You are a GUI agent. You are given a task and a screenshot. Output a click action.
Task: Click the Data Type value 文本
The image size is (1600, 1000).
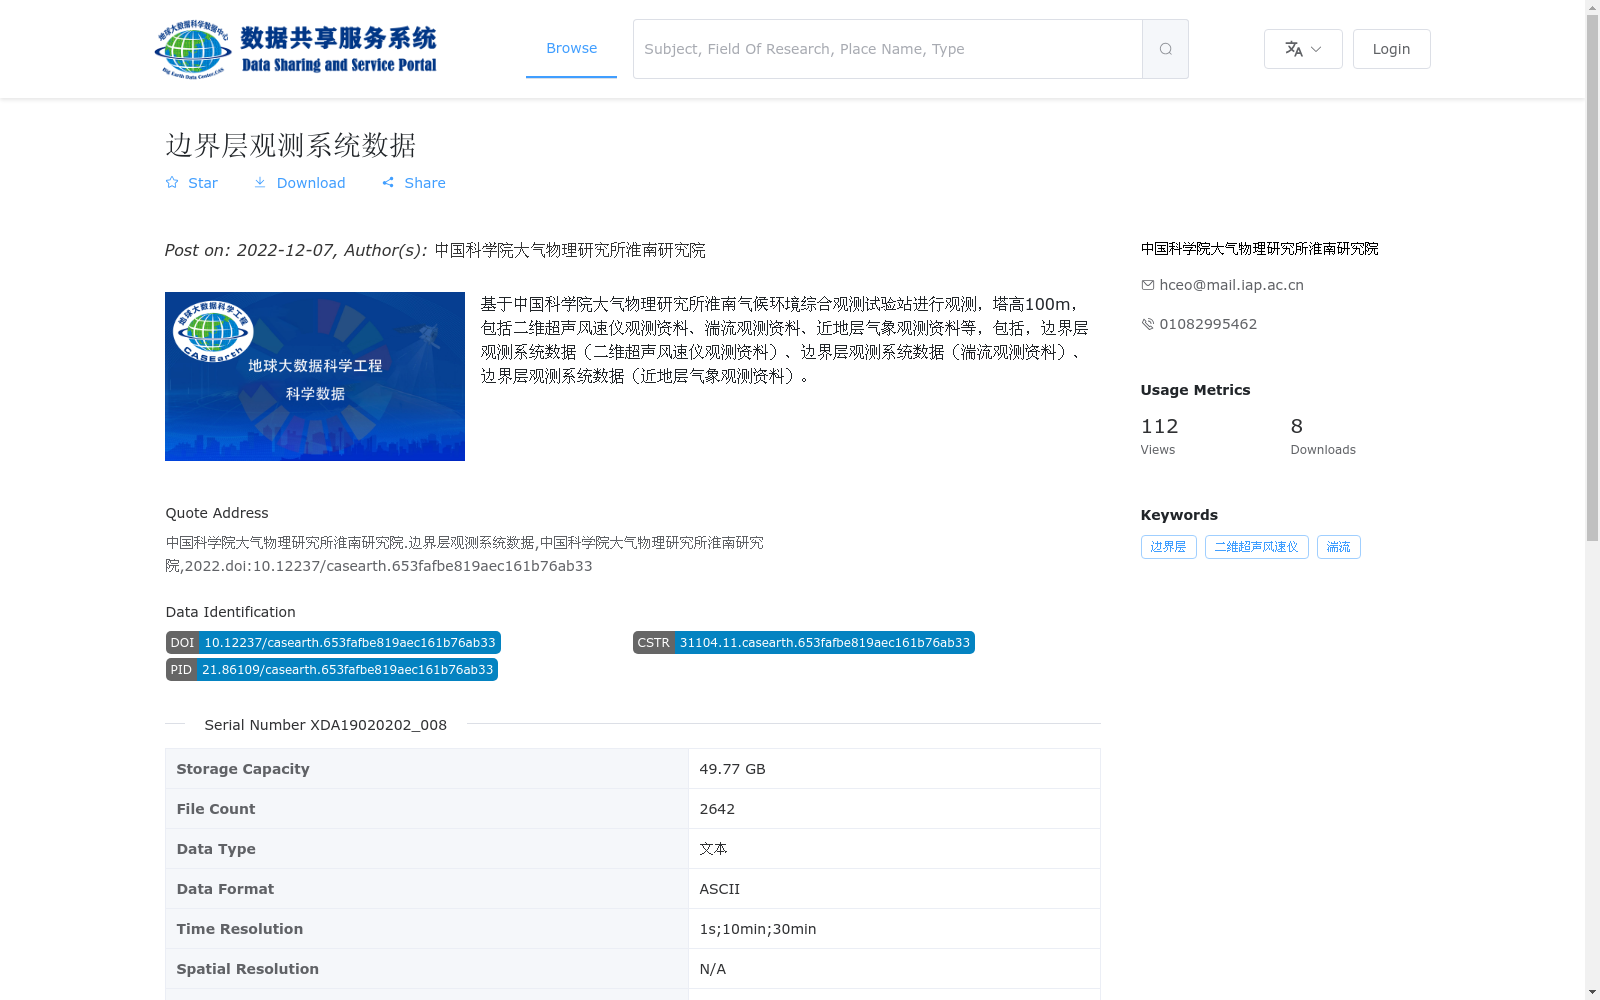coord(713,849)
